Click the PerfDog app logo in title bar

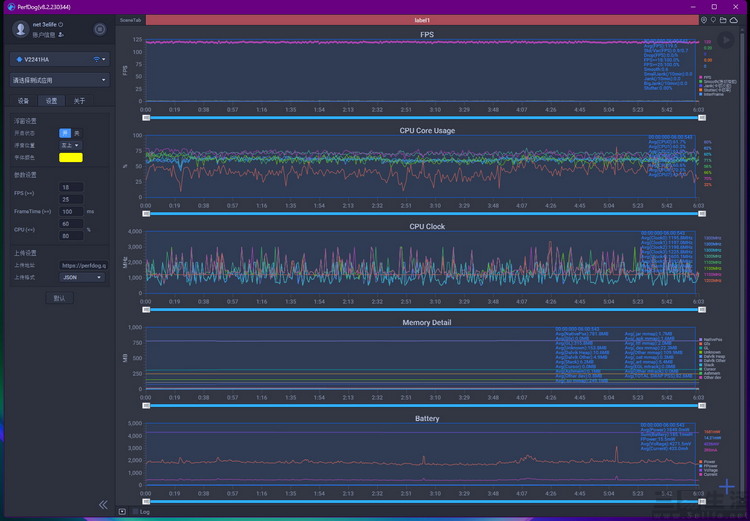11,7
